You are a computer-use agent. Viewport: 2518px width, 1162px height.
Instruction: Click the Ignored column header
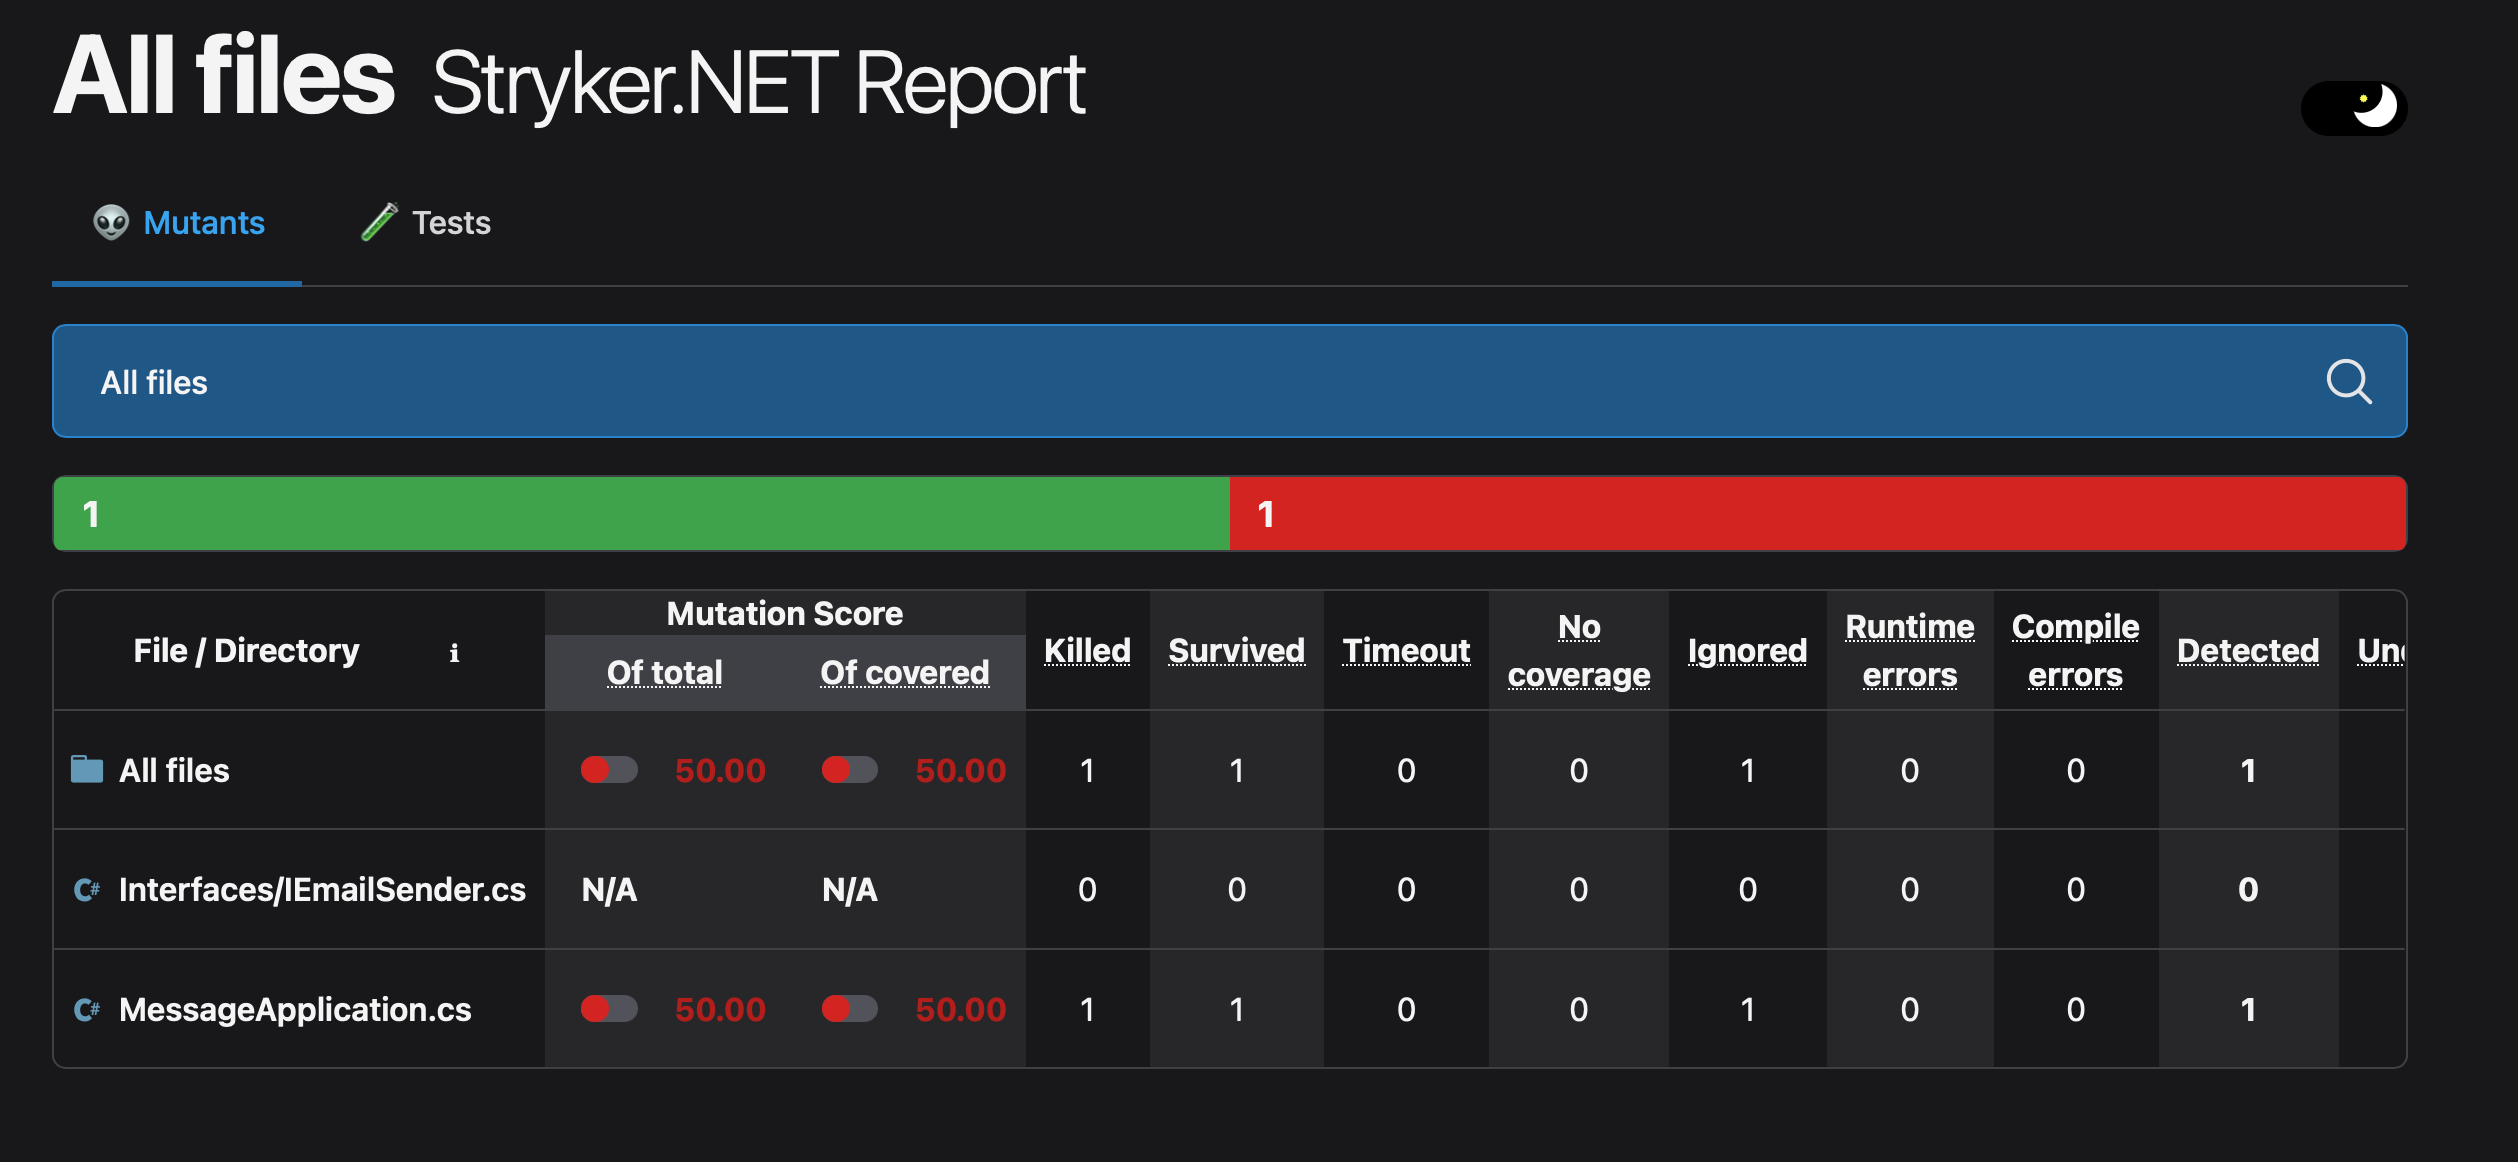(1747, 651)
